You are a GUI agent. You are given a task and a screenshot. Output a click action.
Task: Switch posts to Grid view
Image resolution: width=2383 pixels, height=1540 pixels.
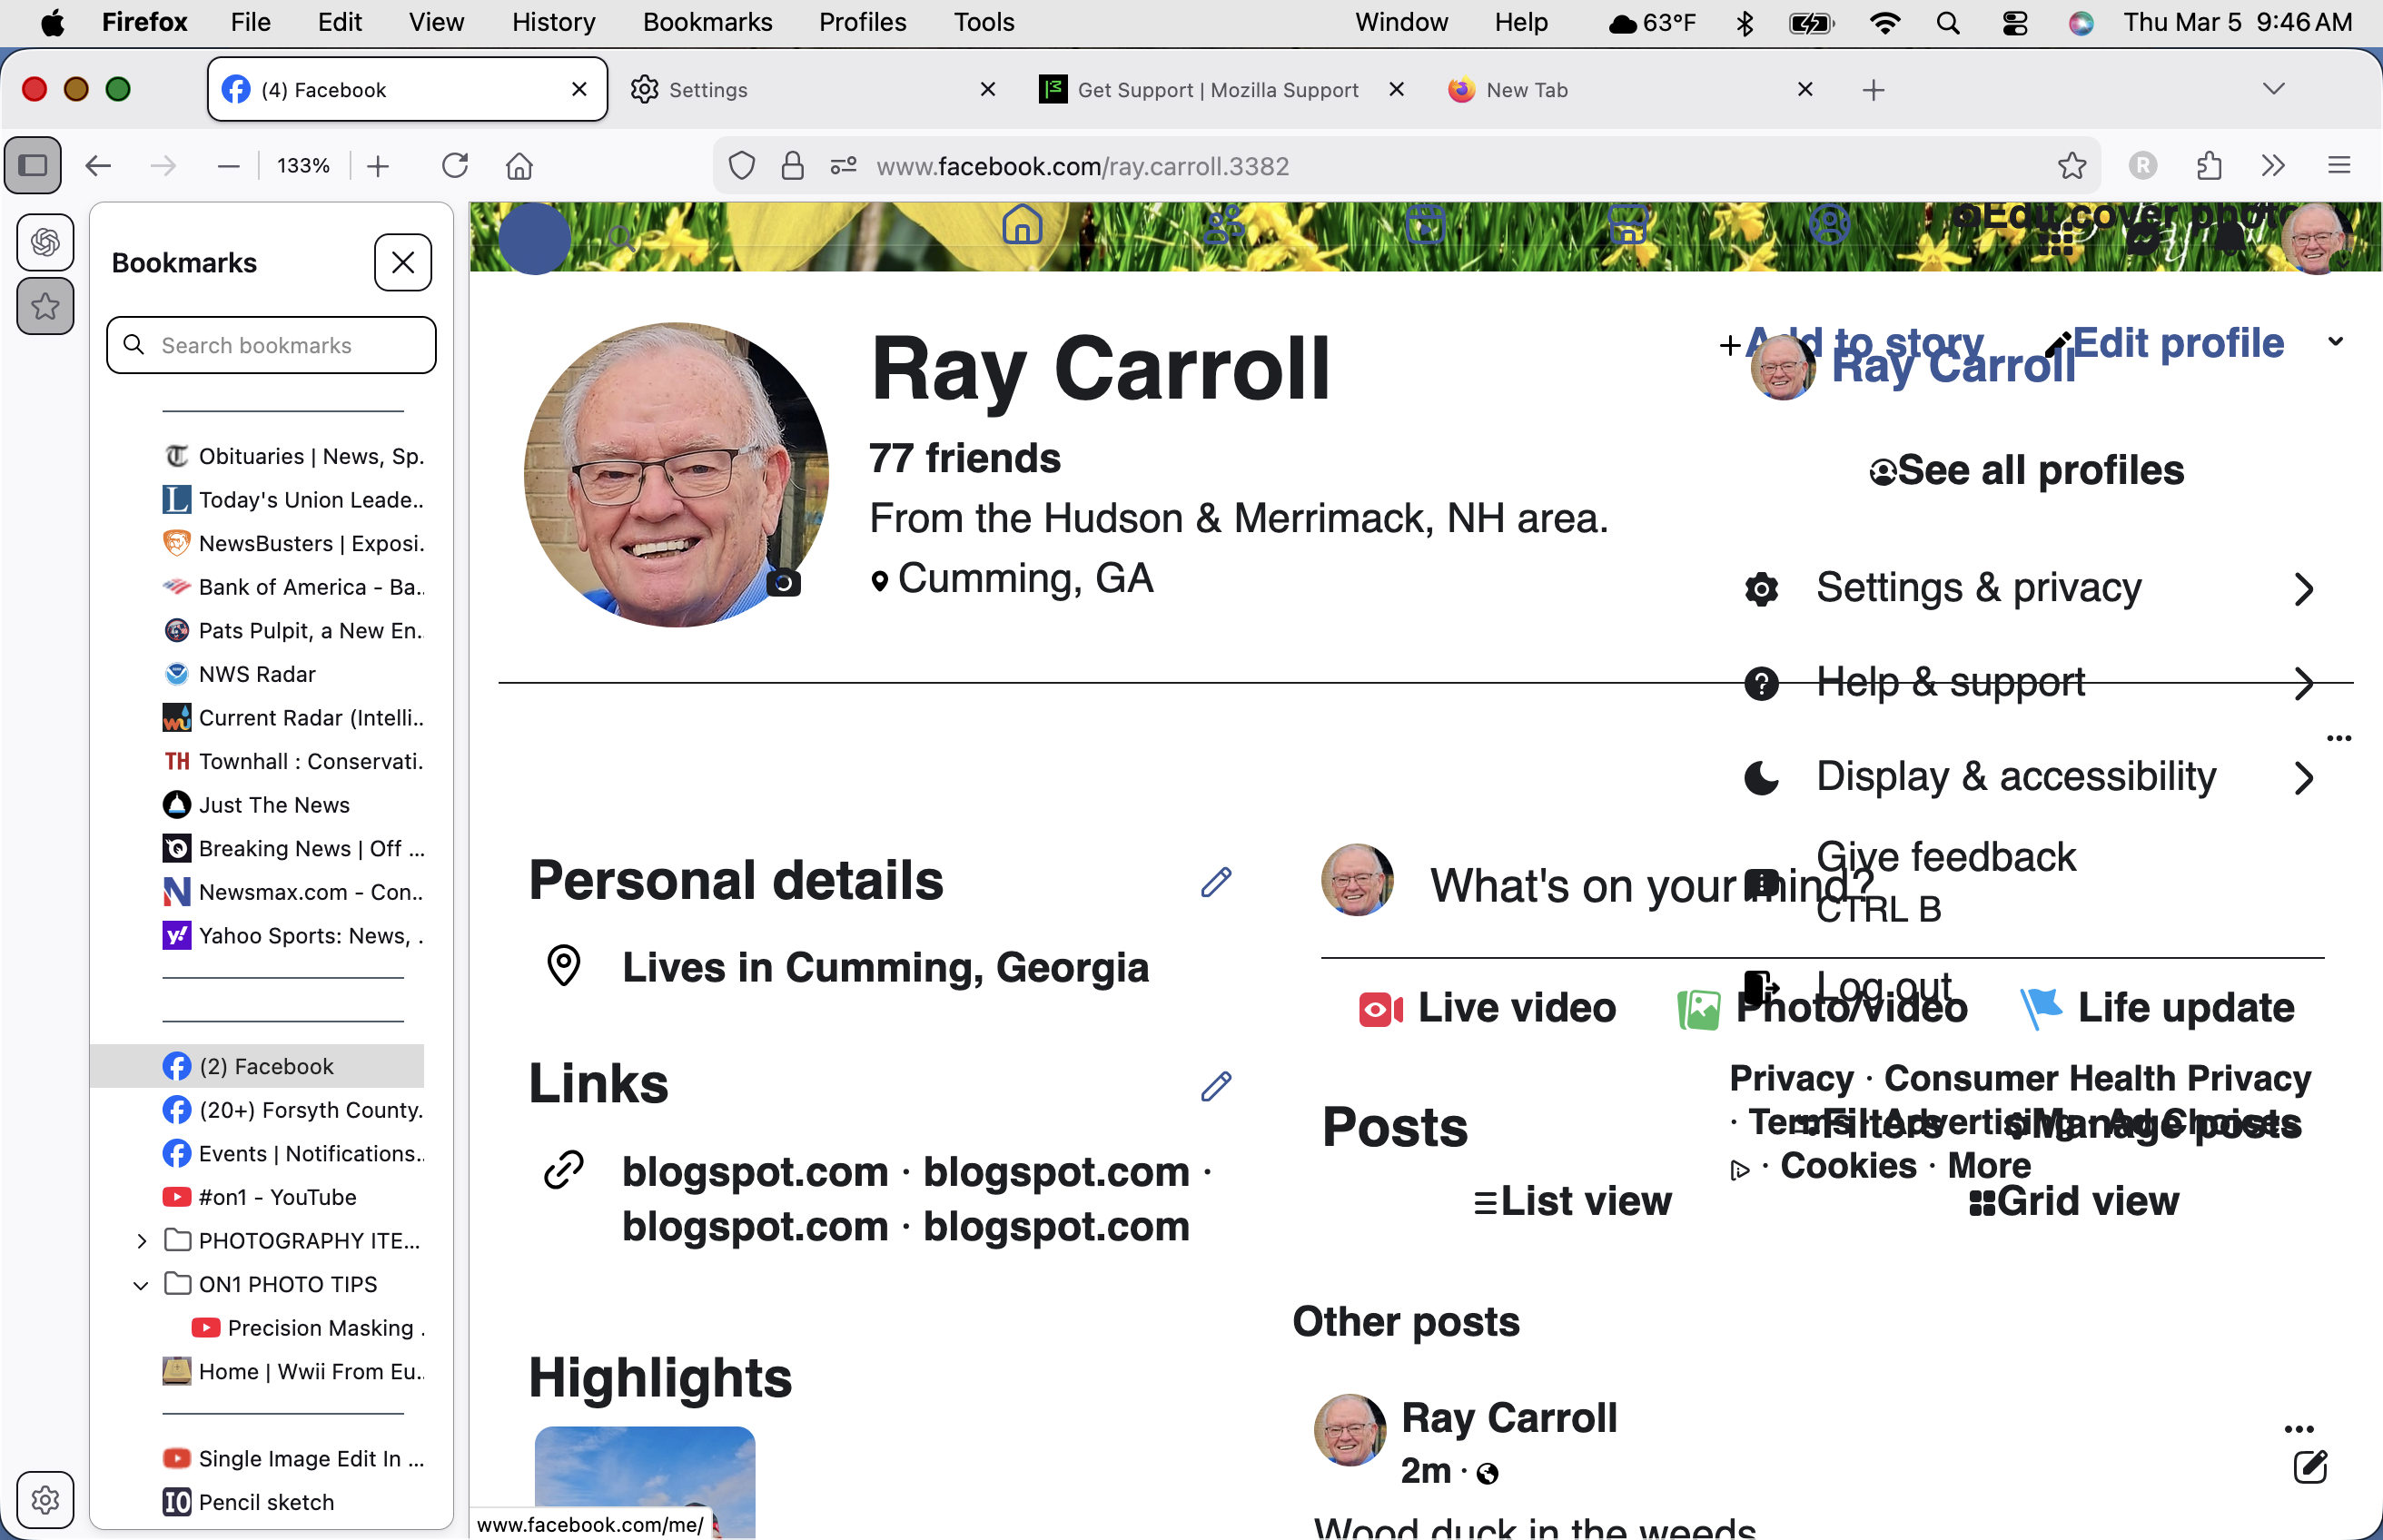[2074, 1202]
